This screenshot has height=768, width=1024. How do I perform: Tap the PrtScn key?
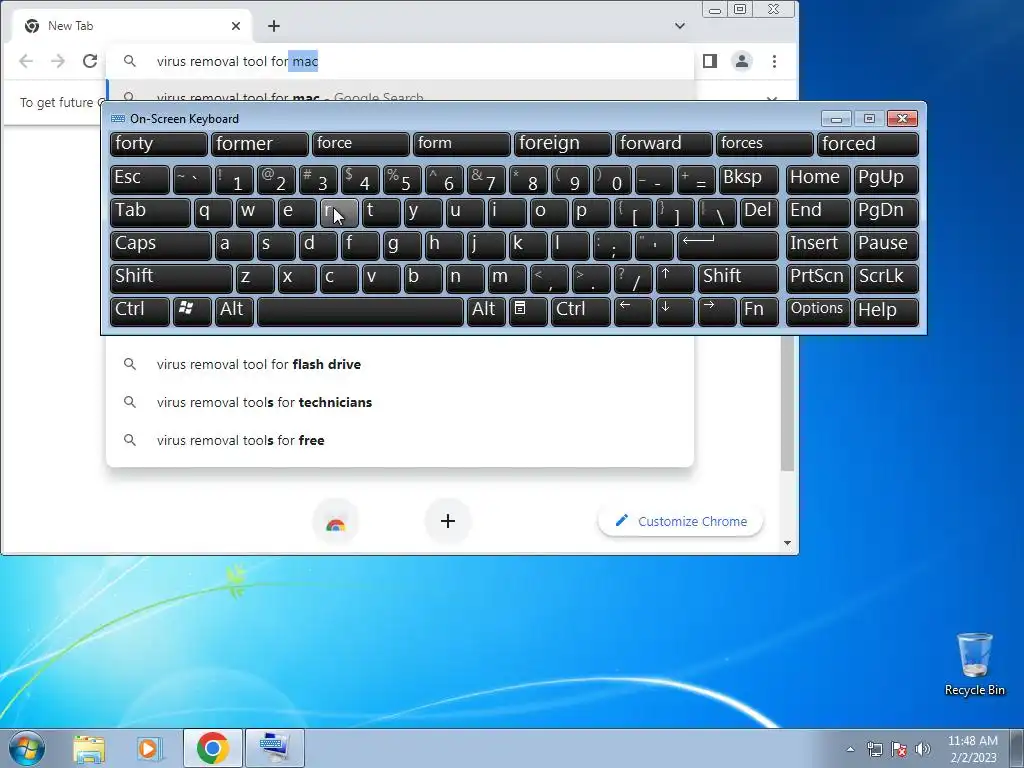point(818,278)
